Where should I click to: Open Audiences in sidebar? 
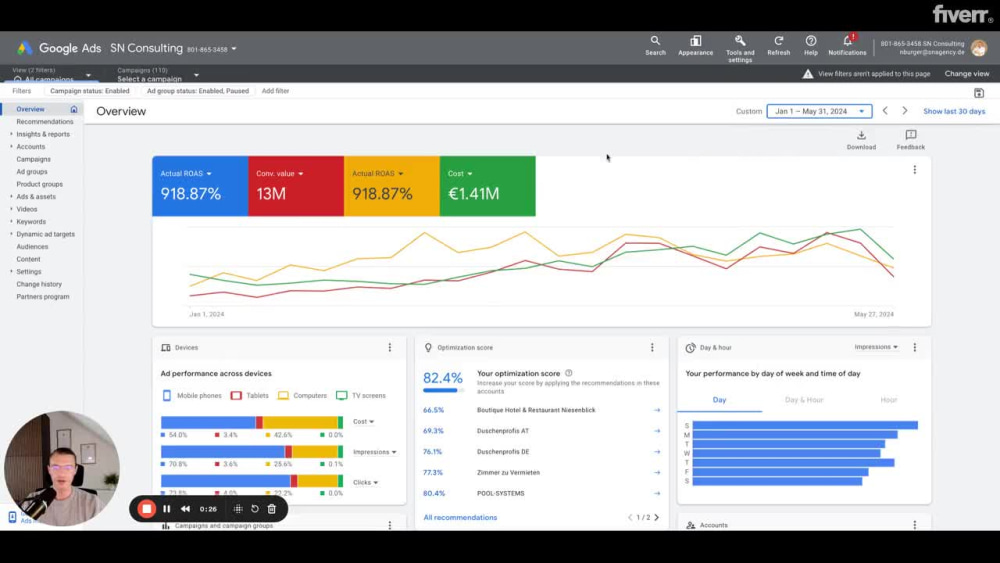pyautogui.click(x=32, y=247)
